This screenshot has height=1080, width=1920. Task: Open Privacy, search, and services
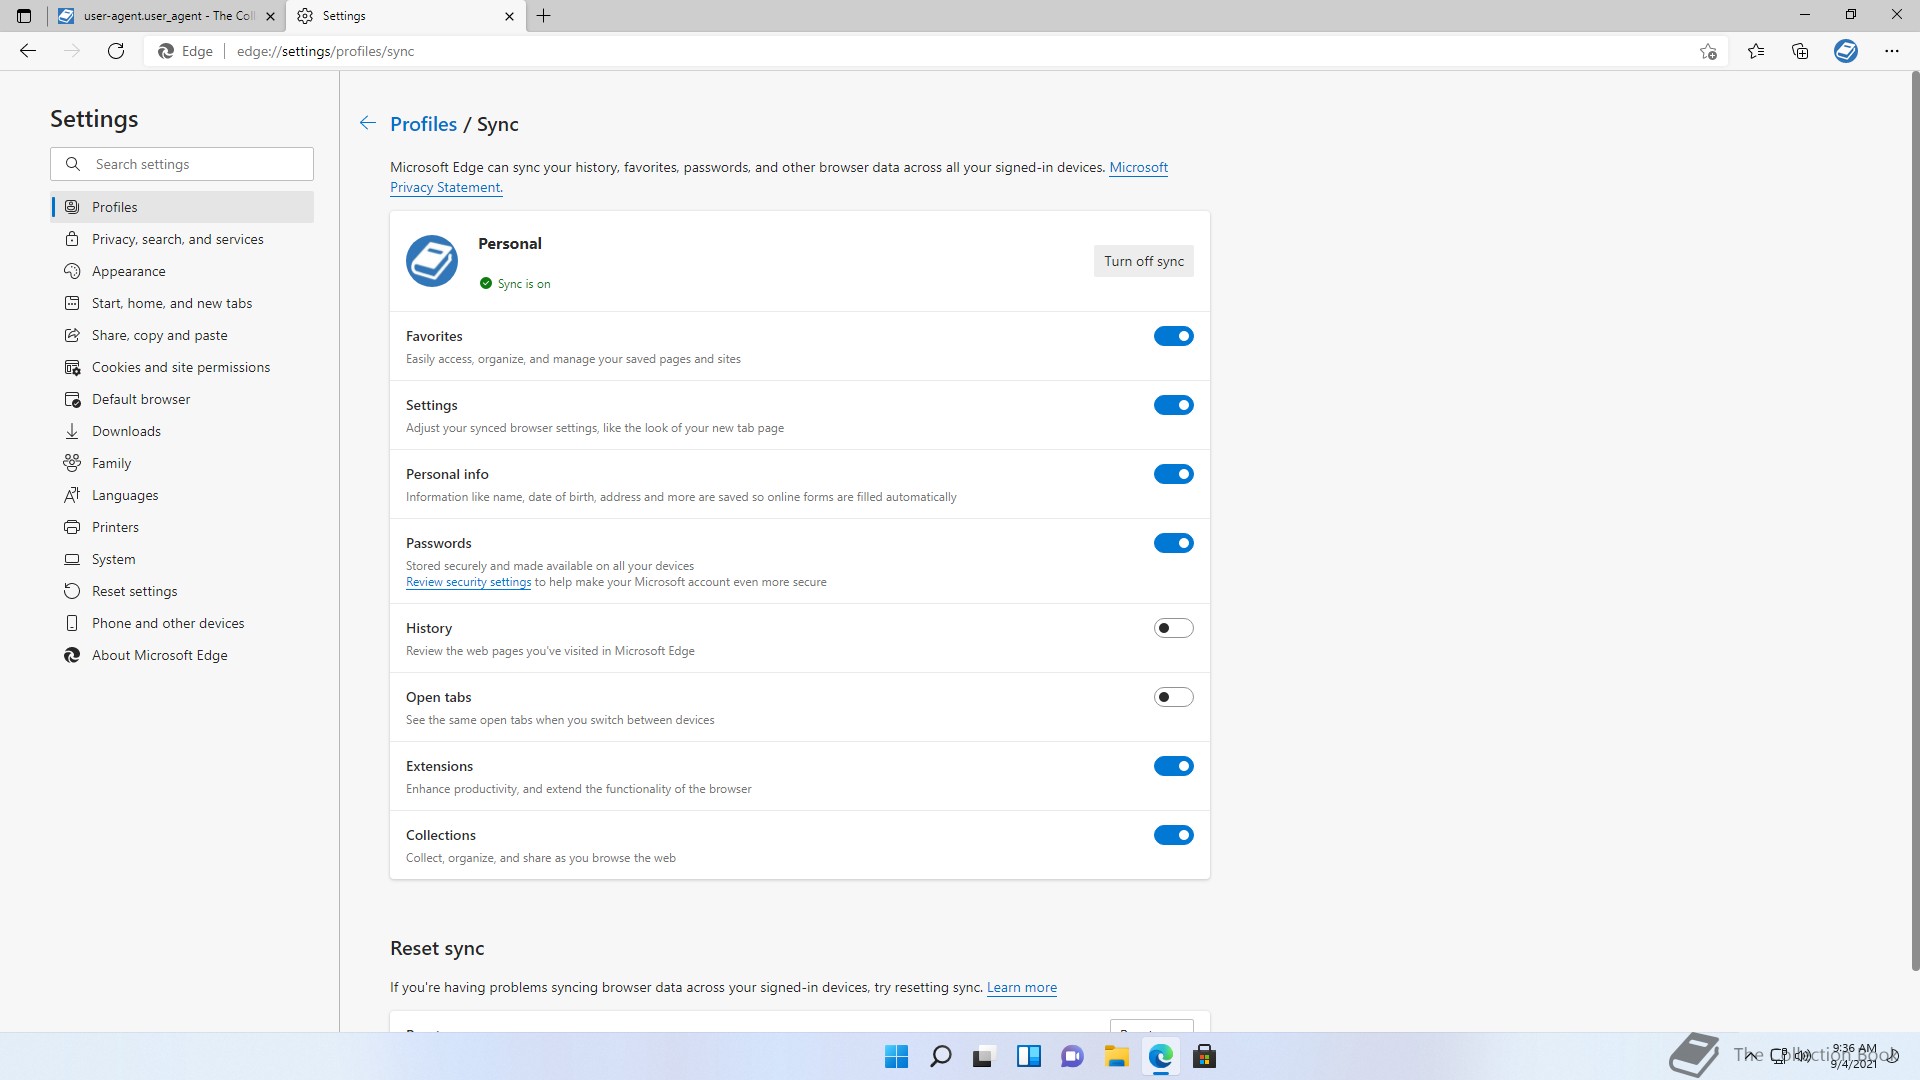pos(182,239)
